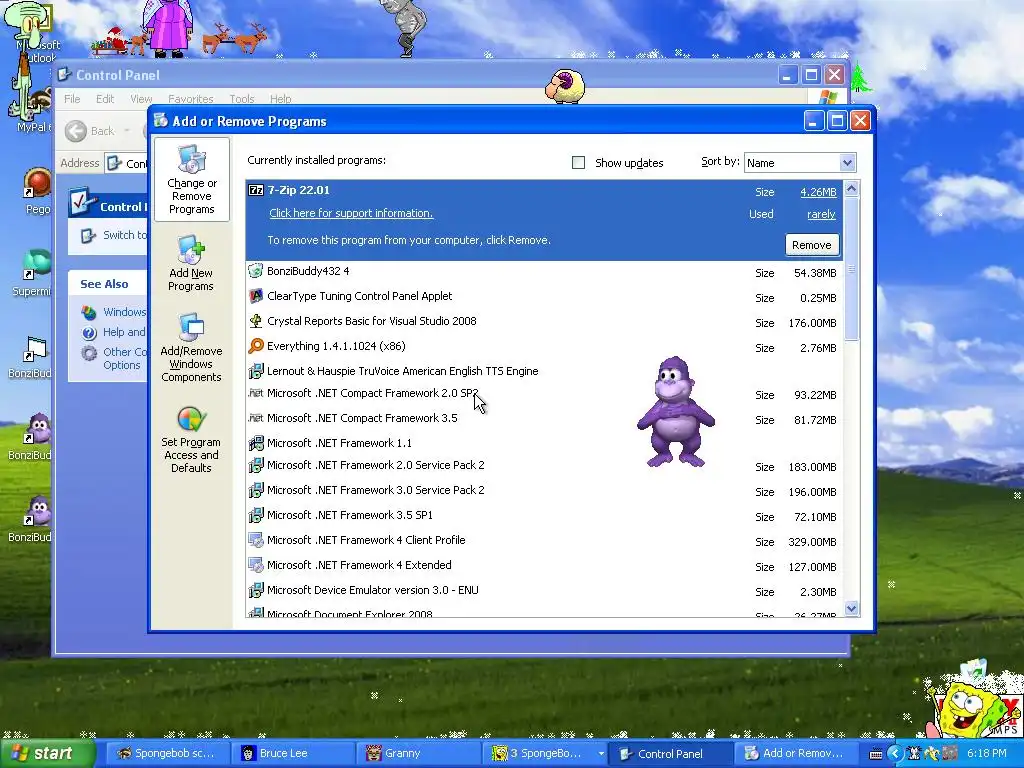Screen dimensions: 1024x768
Task: Click the rarely used link
Action: (x=821, y=214)
